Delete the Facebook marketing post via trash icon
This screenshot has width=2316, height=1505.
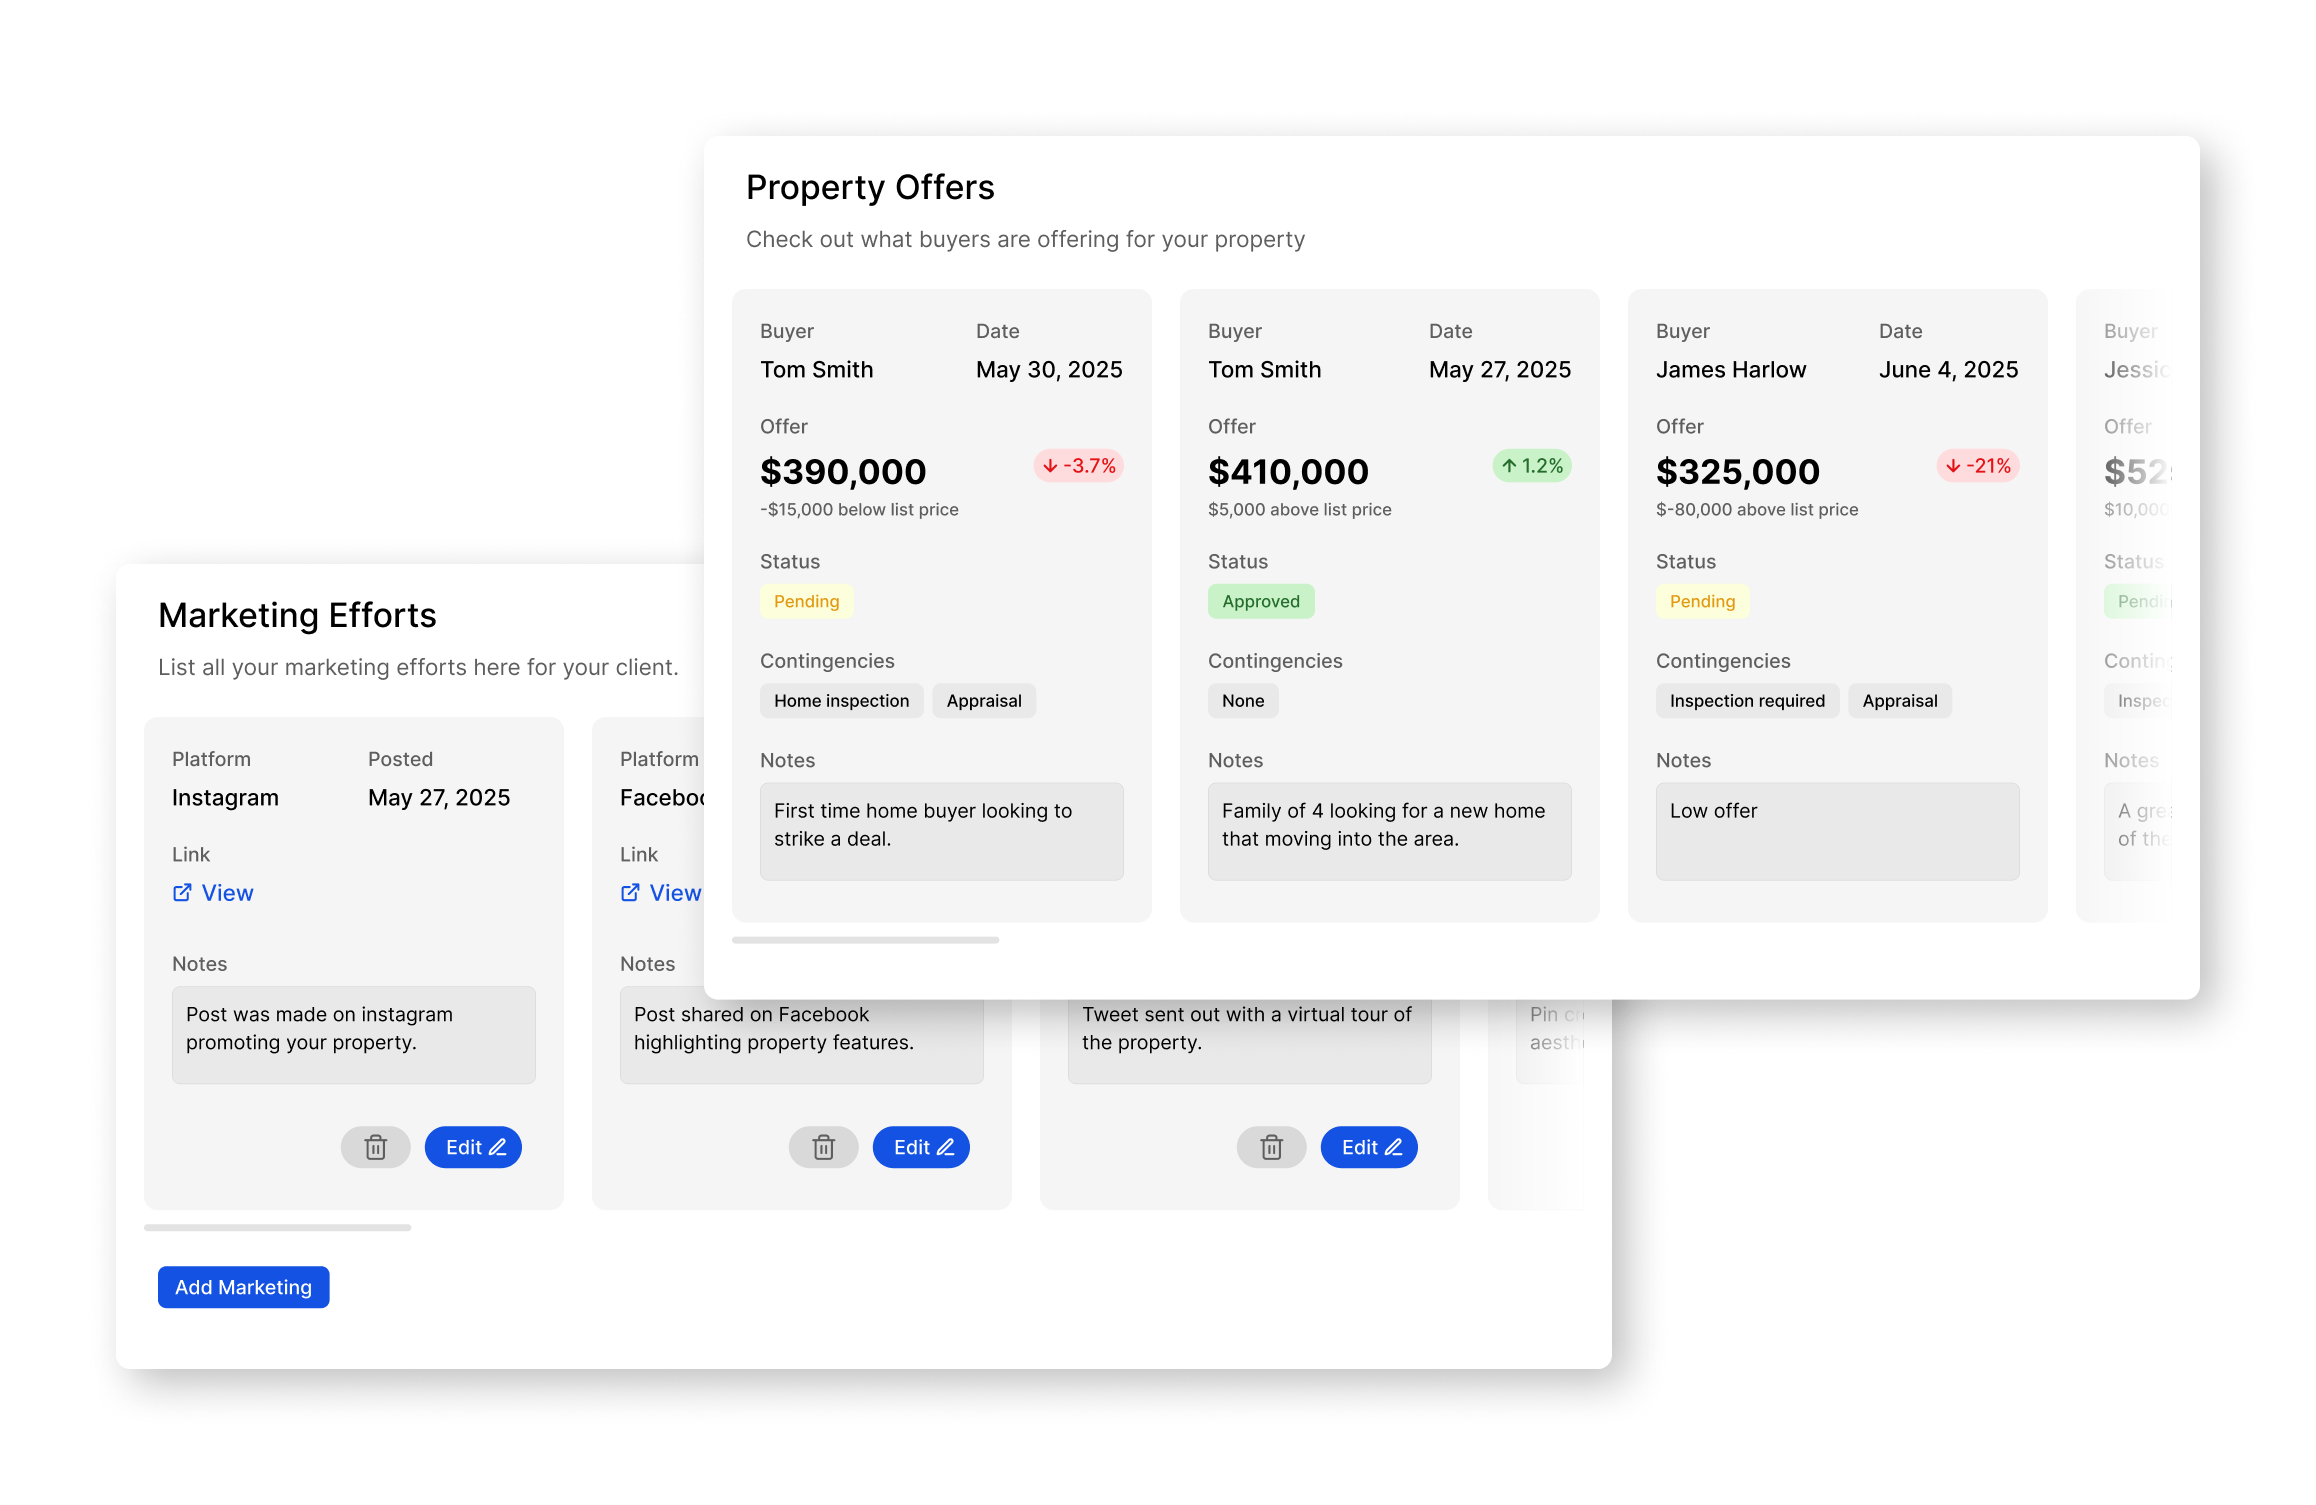coord(823,1147)
